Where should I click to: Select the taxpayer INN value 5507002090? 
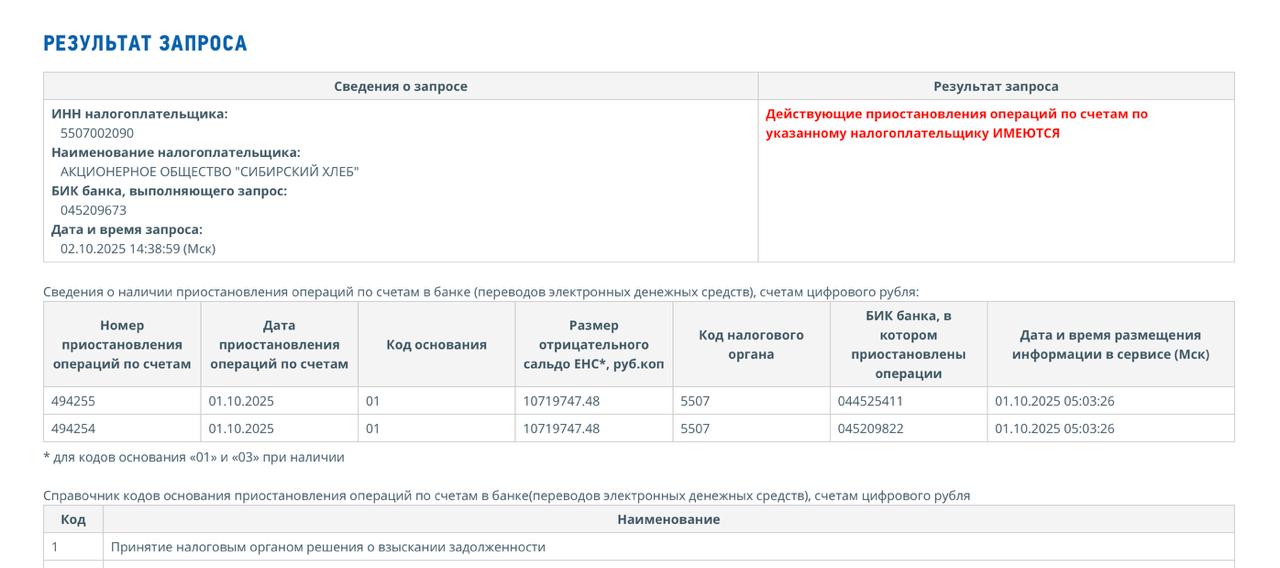(x=97, y=133)
